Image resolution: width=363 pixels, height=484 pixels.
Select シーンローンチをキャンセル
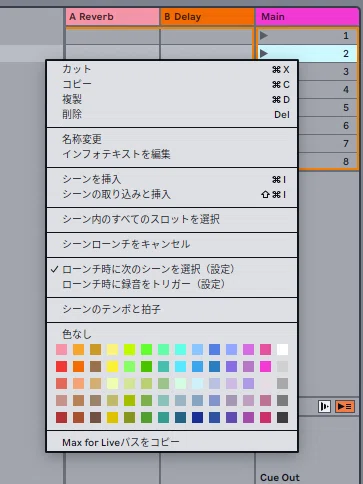(x=172, y=244)
